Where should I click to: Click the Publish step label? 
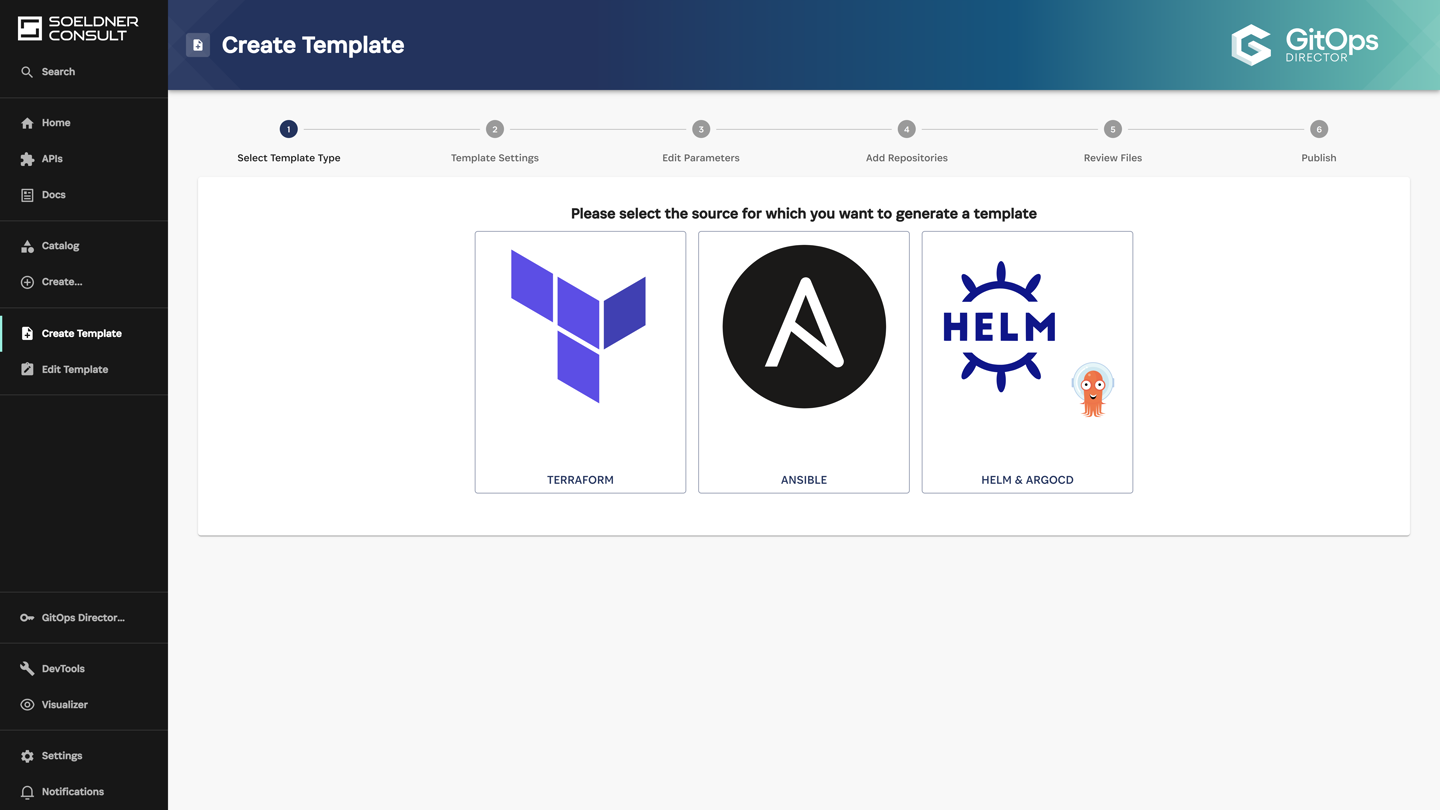(x=1319, y=158)
